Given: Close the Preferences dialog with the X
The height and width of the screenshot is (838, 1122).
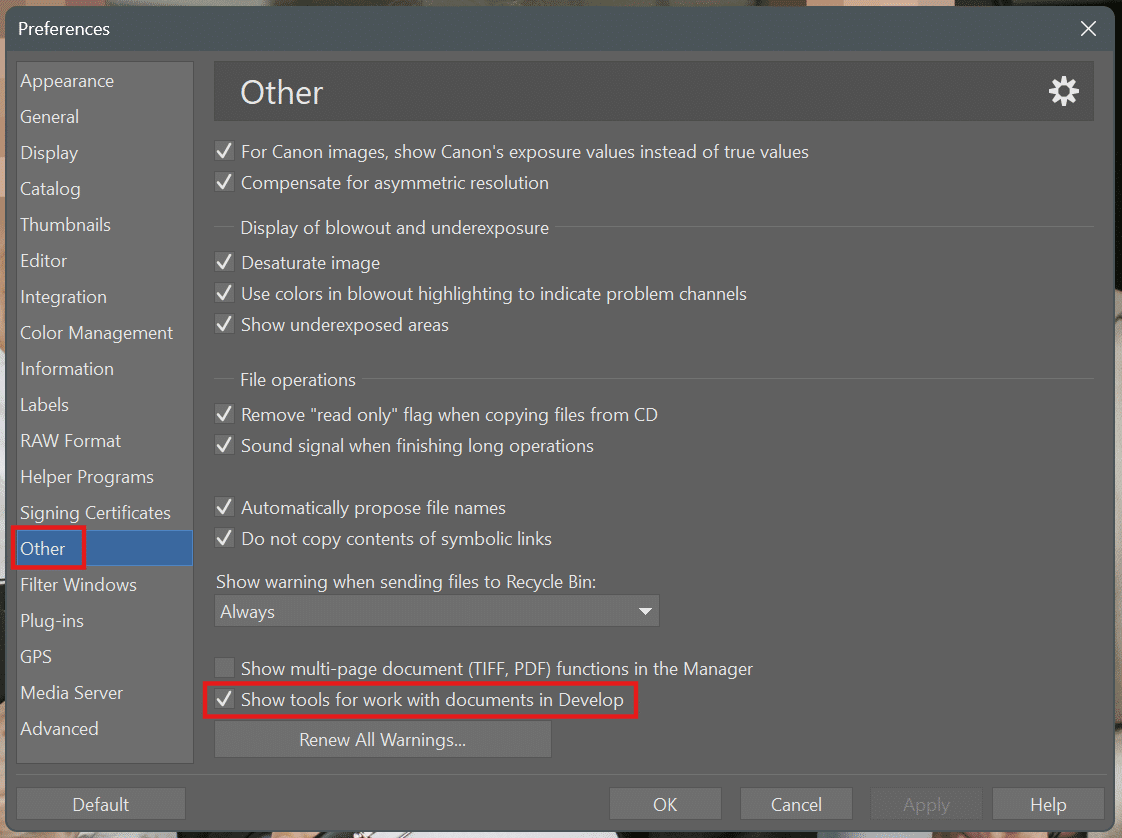Looking at the screenshot, I should pos(1088,29).
